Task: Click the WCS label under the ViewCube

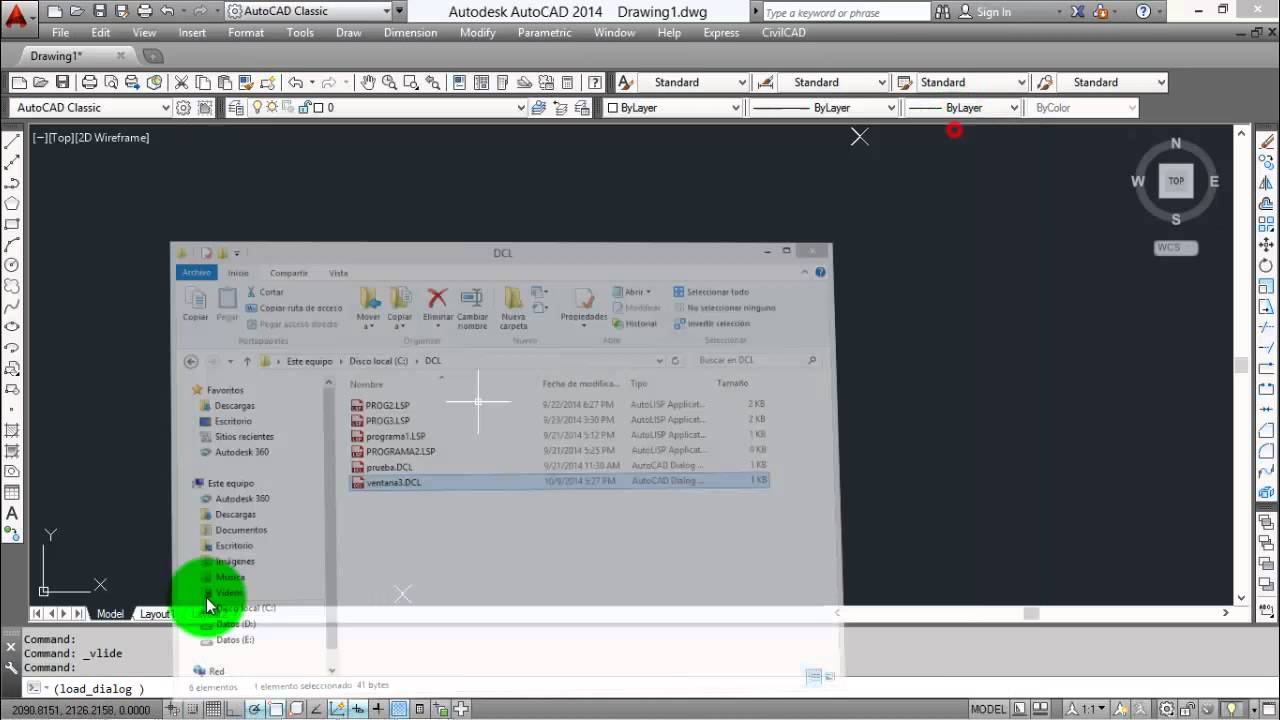Action: 1176,248
